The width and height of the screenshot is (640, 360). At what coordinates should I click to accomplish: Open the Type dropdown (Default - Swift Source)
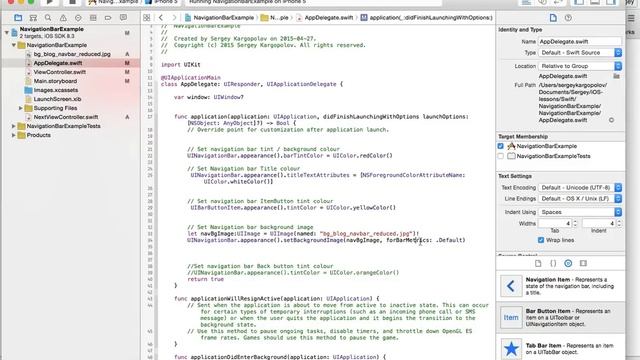[580, 53]
